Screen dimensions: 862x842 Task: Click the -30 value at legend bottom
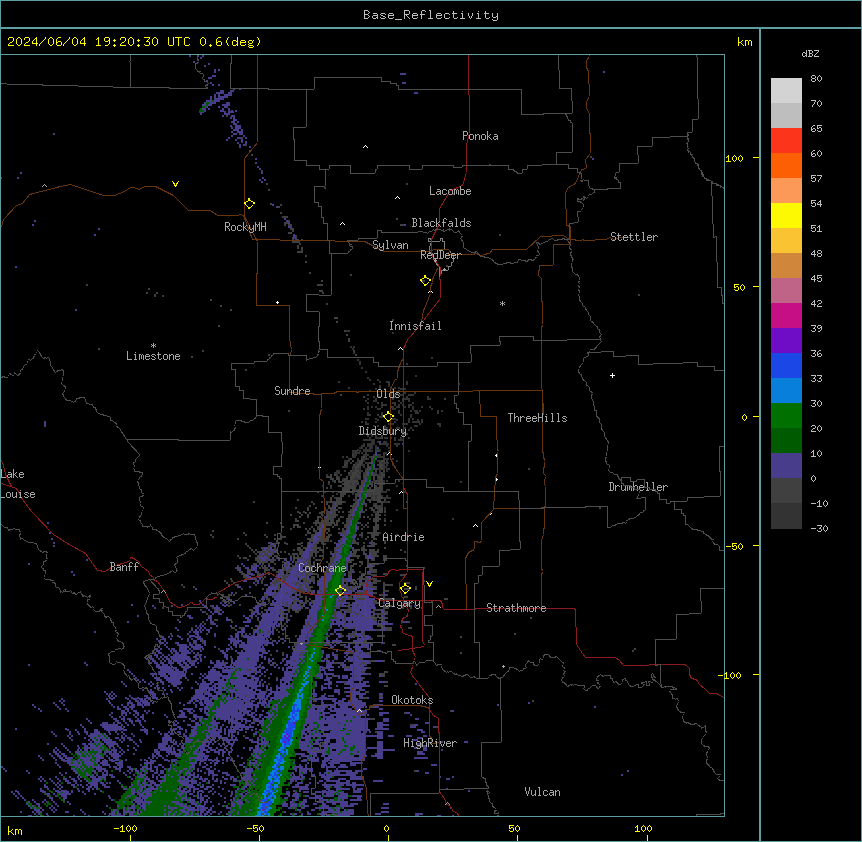point(819,528)
